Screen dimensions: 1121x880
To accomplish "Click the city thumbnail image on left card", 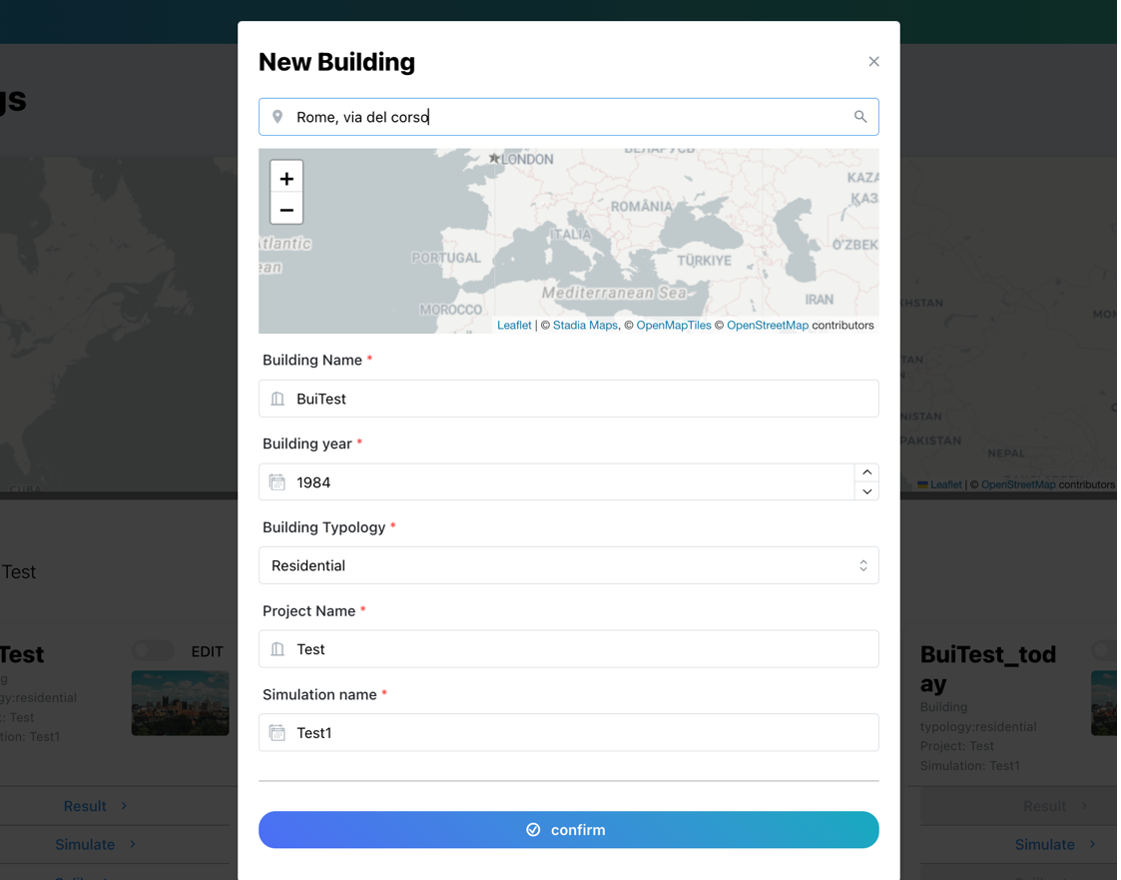I will coord(180,703).
